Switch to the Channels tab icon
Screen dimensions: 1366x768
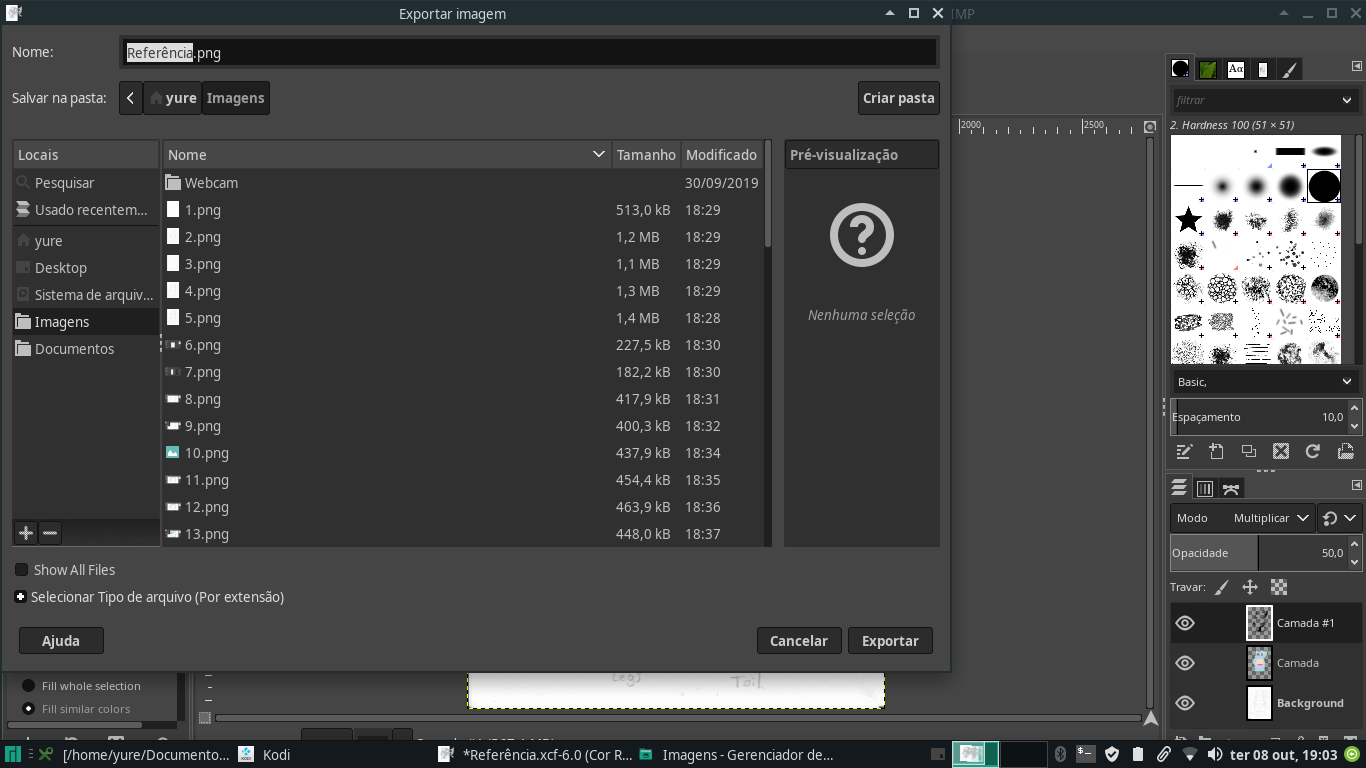point(1205,488)
